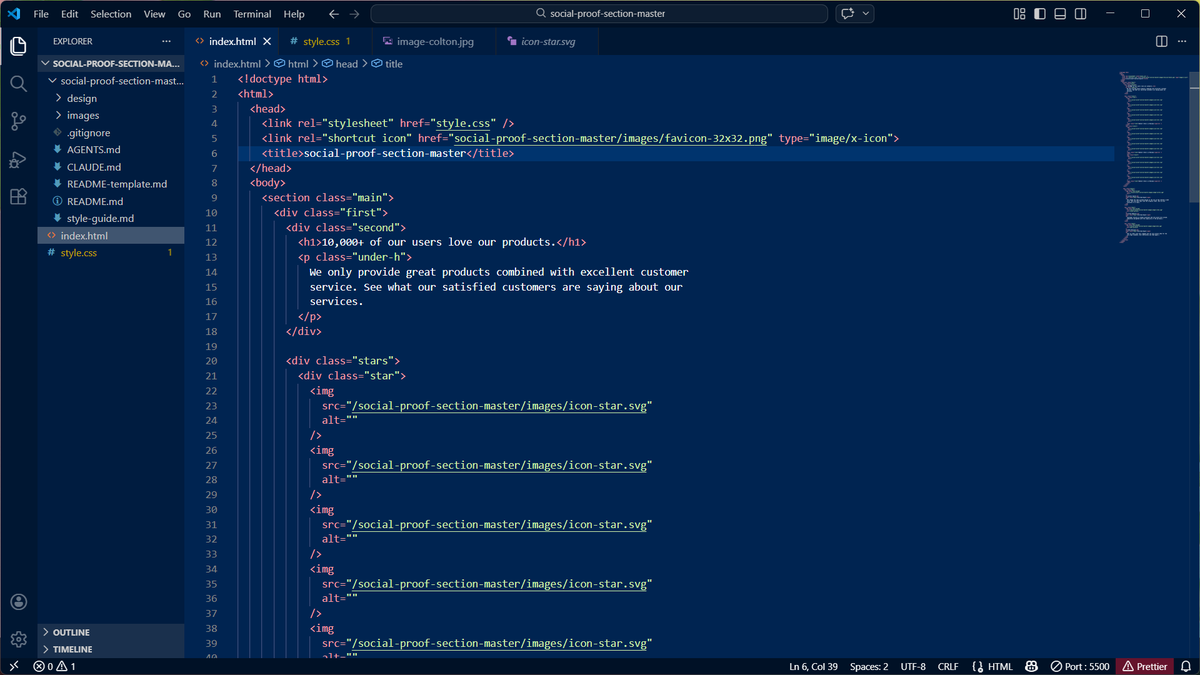Screen dimensions: 1200x675
Task: Click the command center search box
Action: [599, 14]
